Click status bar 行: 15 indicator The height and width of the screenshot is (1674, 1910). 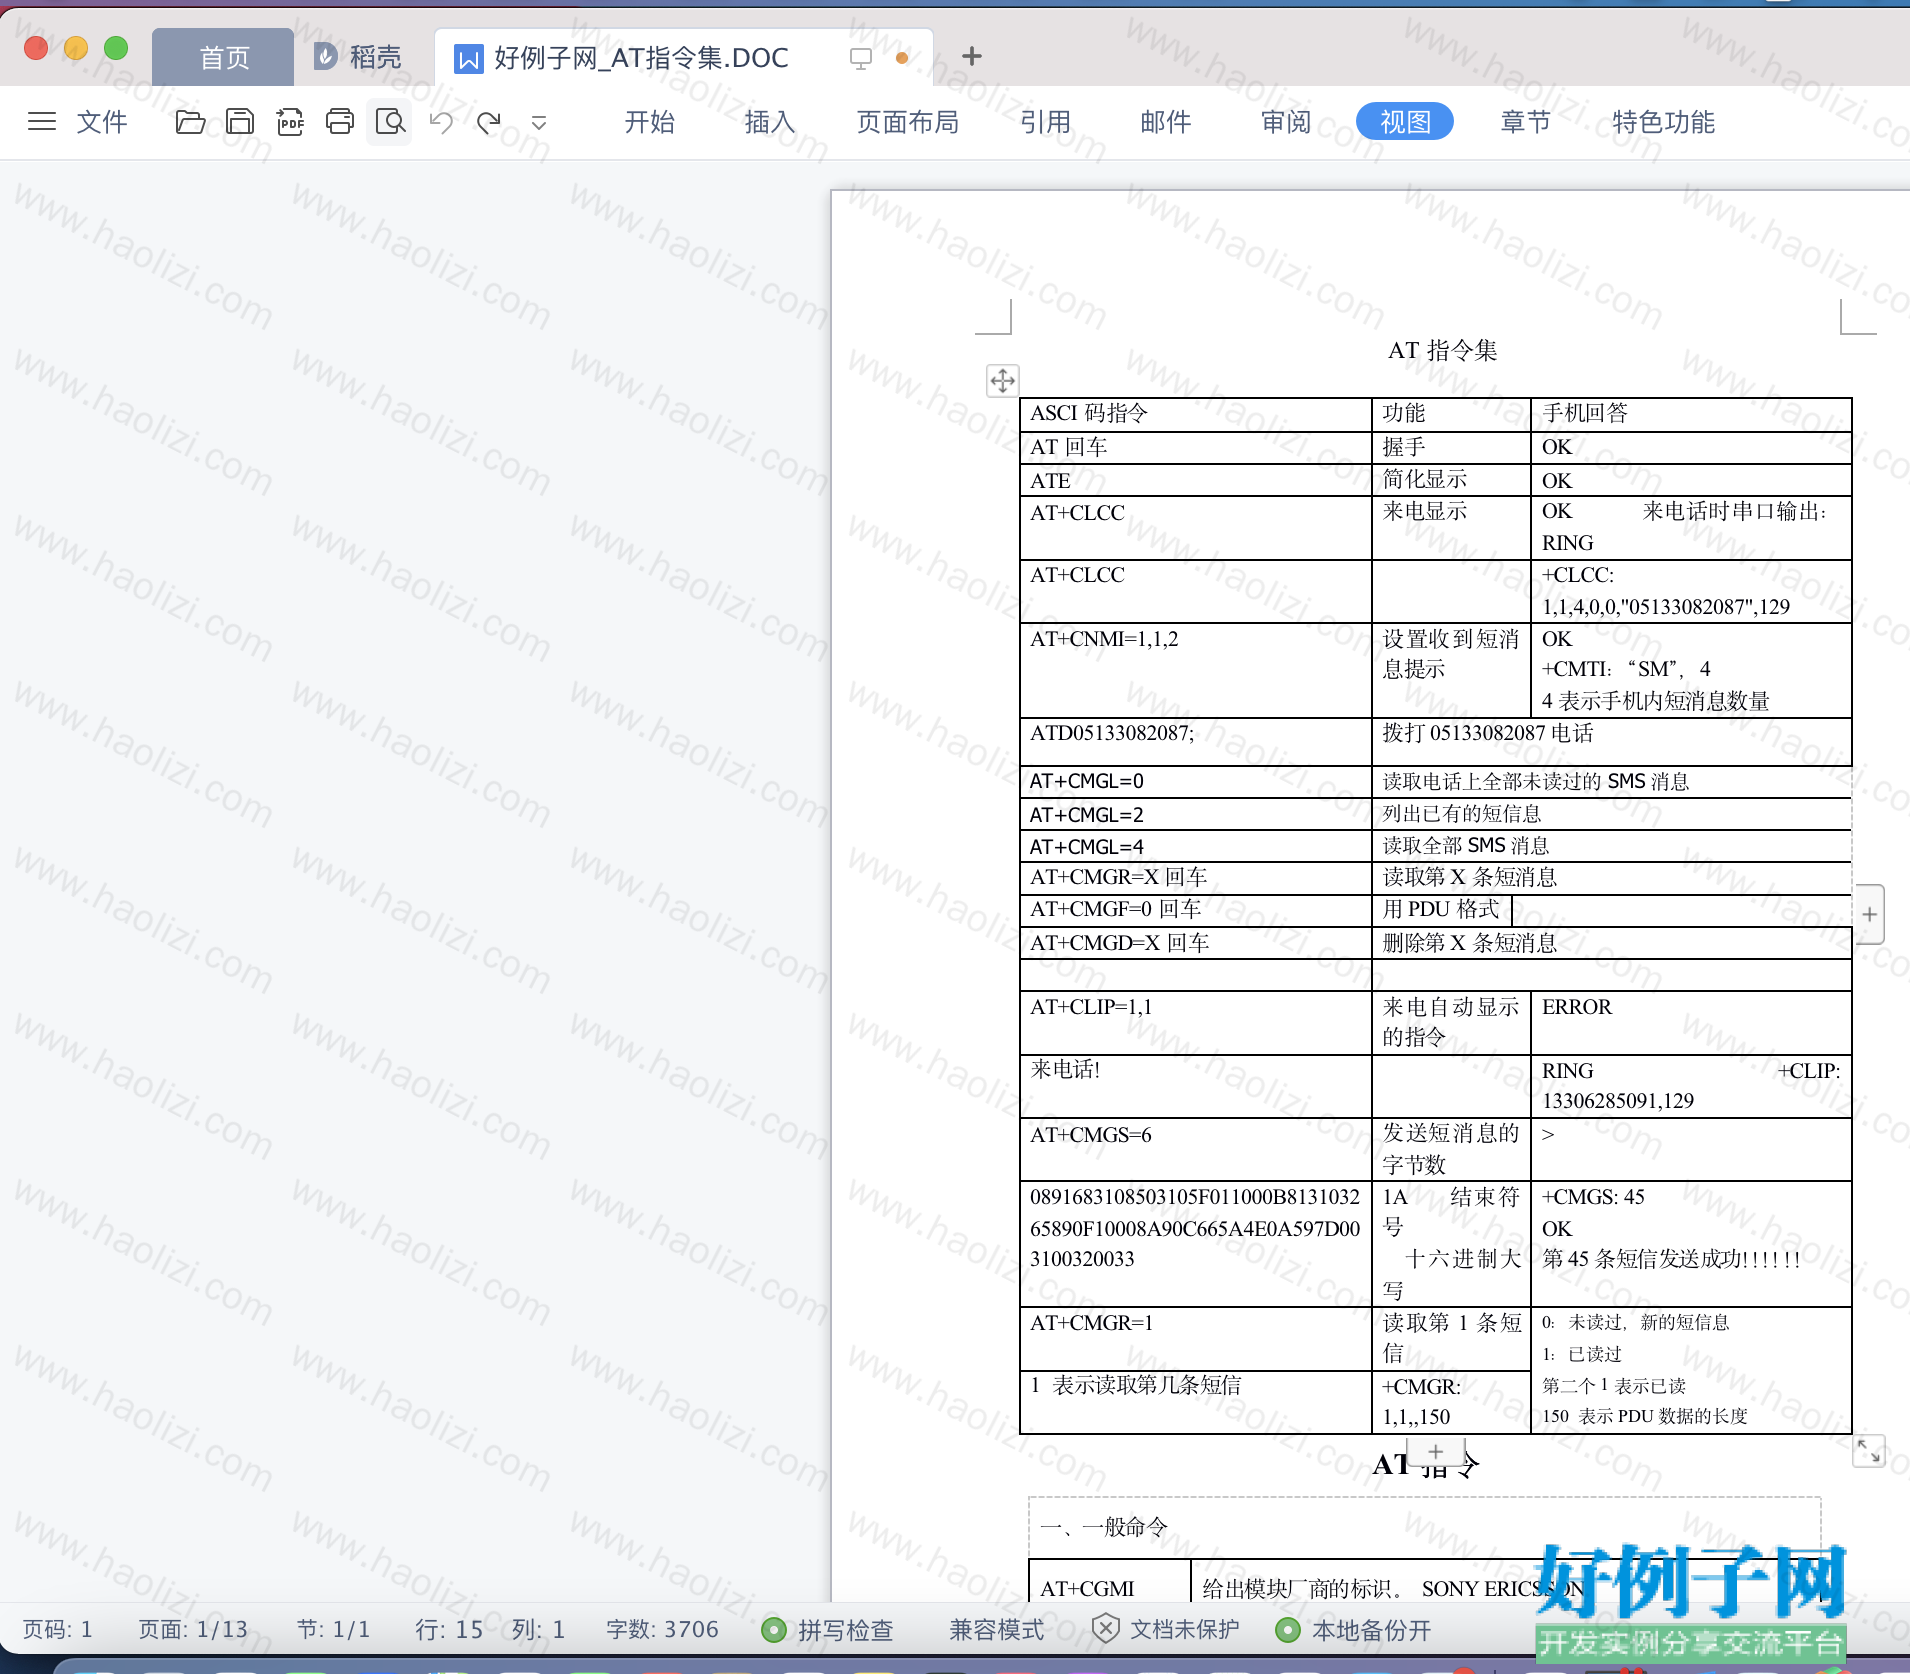click(x=449, y=1629)
